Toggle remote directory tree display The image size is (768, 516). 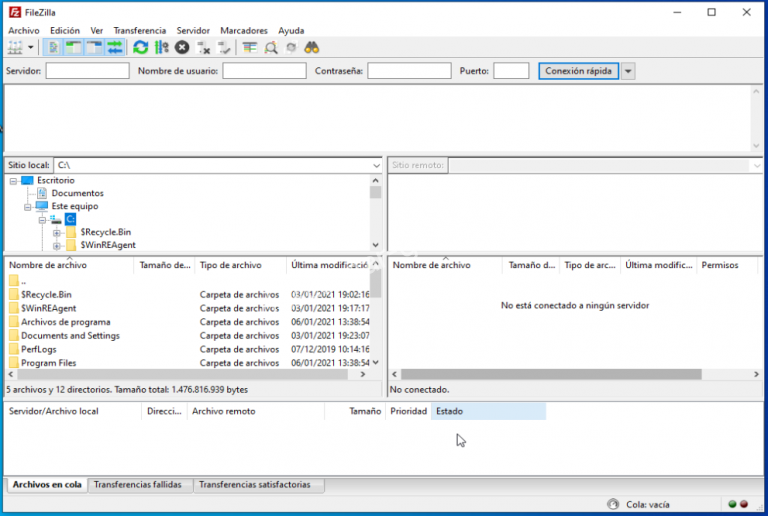click(94, 47)
